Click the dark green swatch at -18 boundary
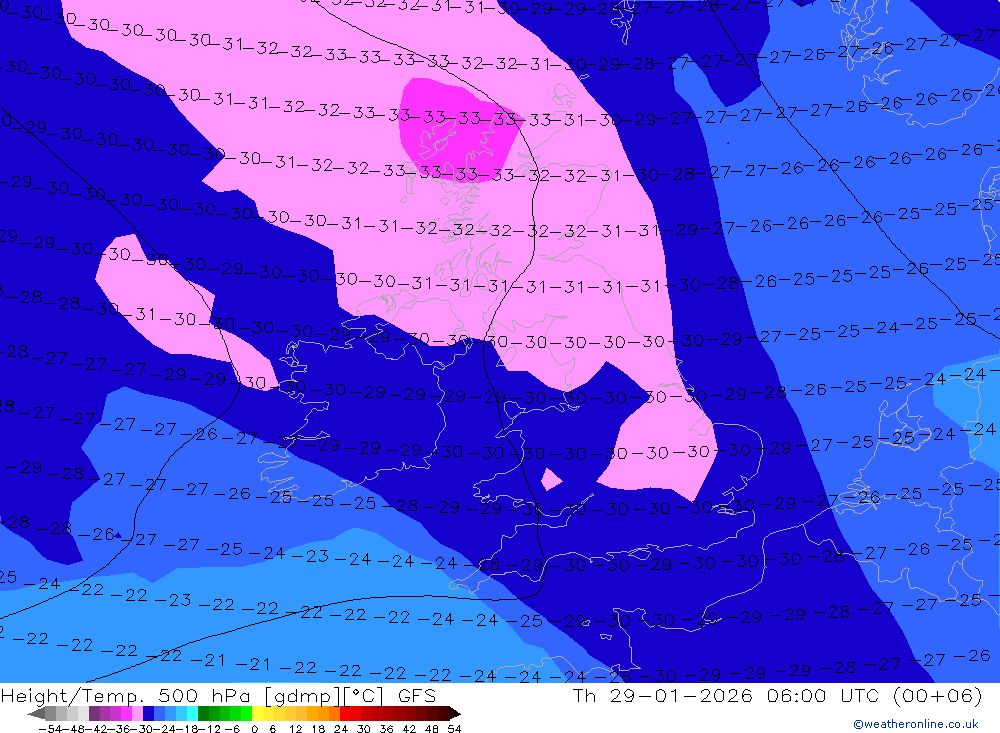This screenshot has width=1000, height=733. pos(203,713)
